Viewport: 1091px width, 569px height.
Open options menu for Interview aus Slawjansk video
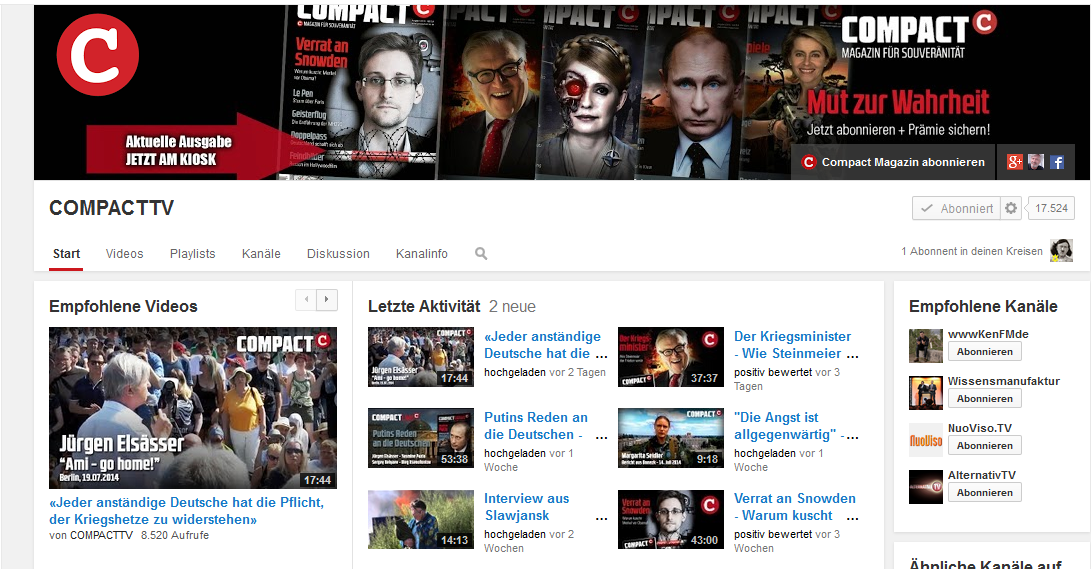(602, 518)
